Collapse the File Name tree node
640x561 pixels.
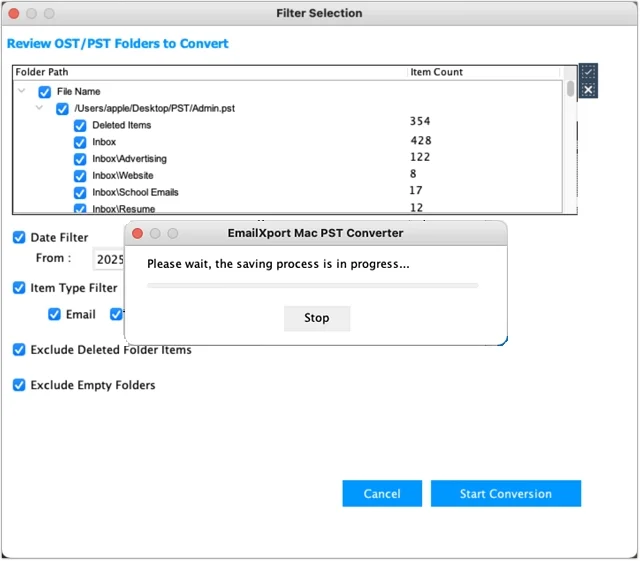22,91
